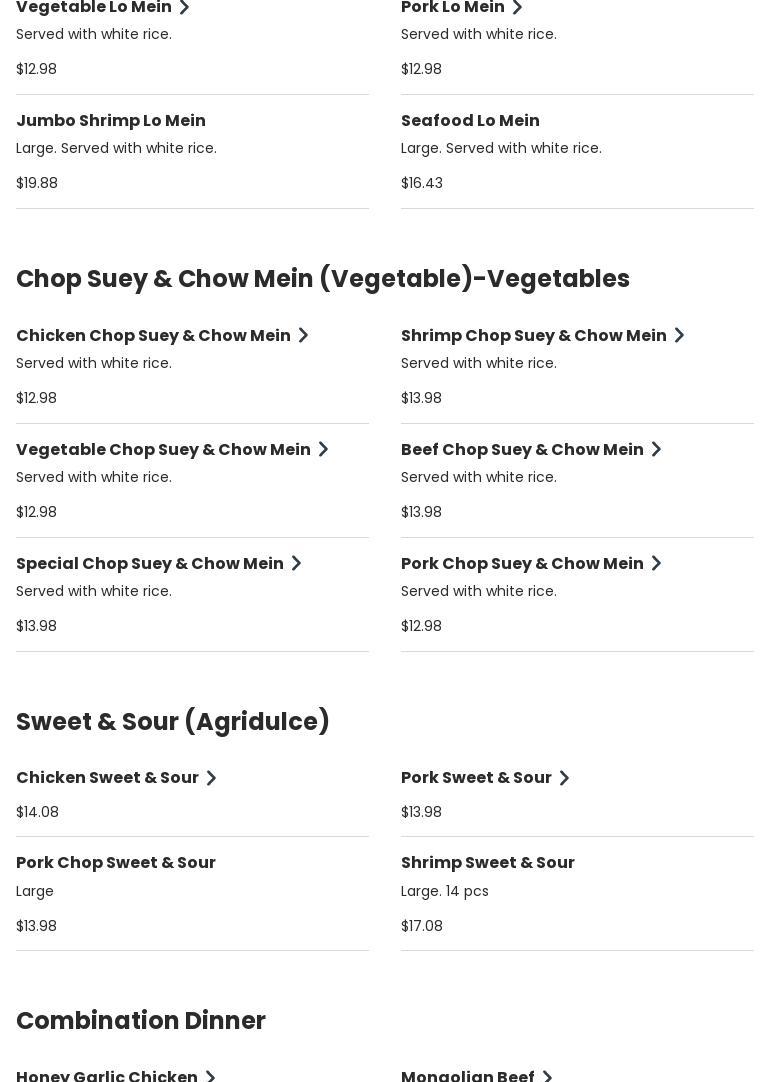
Task: Select Shrimp Sweet & Sour dish
Action: (488, 863)
